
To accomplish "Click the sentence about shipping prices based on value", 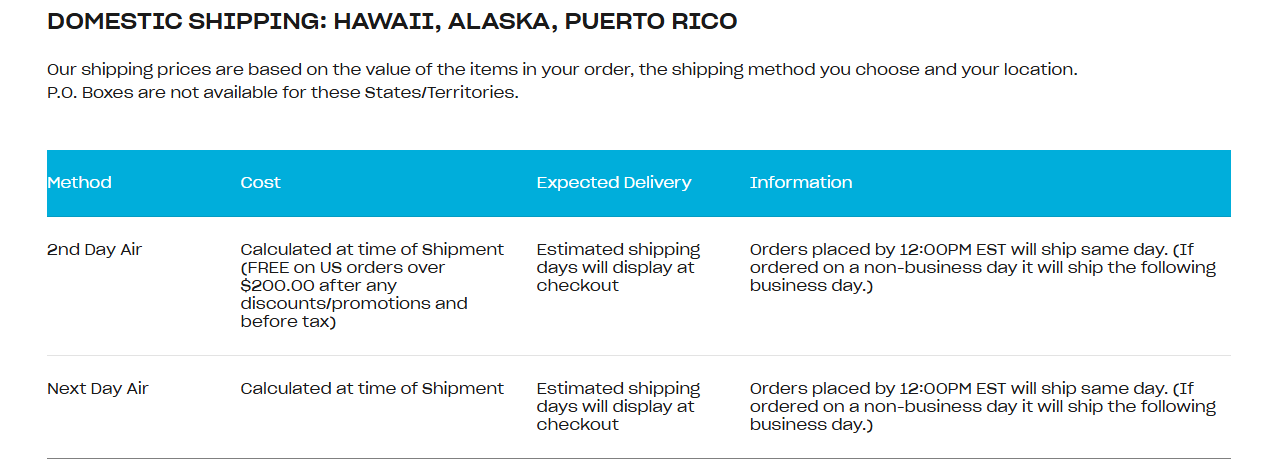I will coord(561,70).
